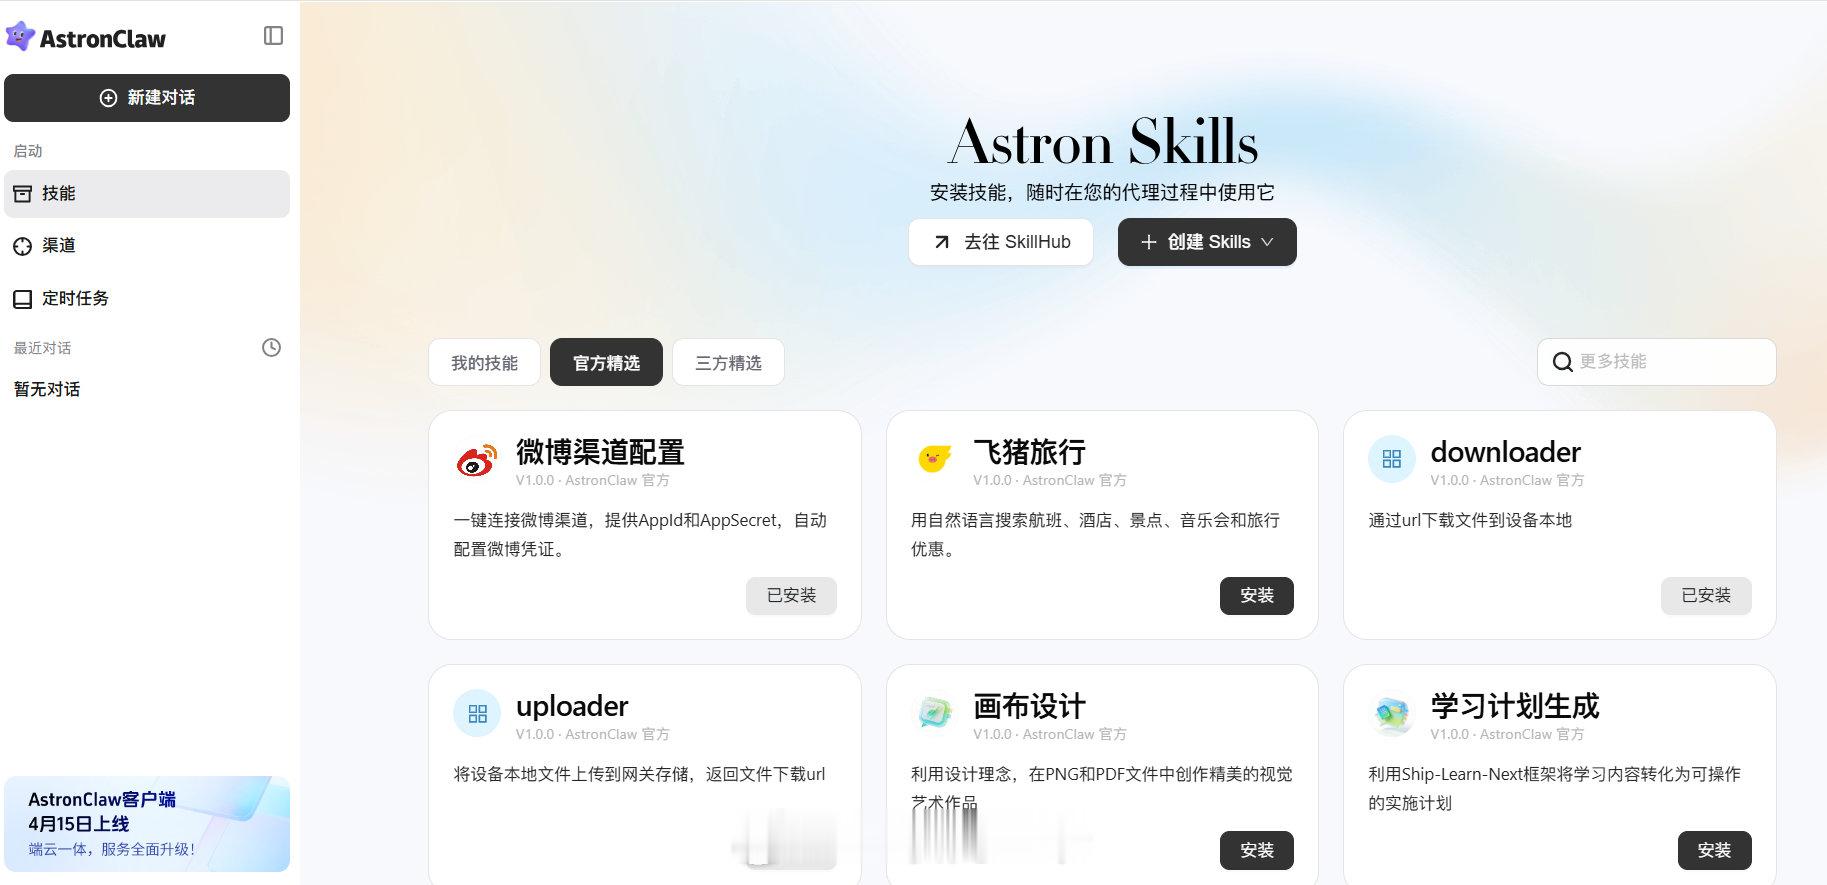Click the Weibo logo icon
Image resolution: width=1827 pixels, height=885 pixels.
[477, 460]
